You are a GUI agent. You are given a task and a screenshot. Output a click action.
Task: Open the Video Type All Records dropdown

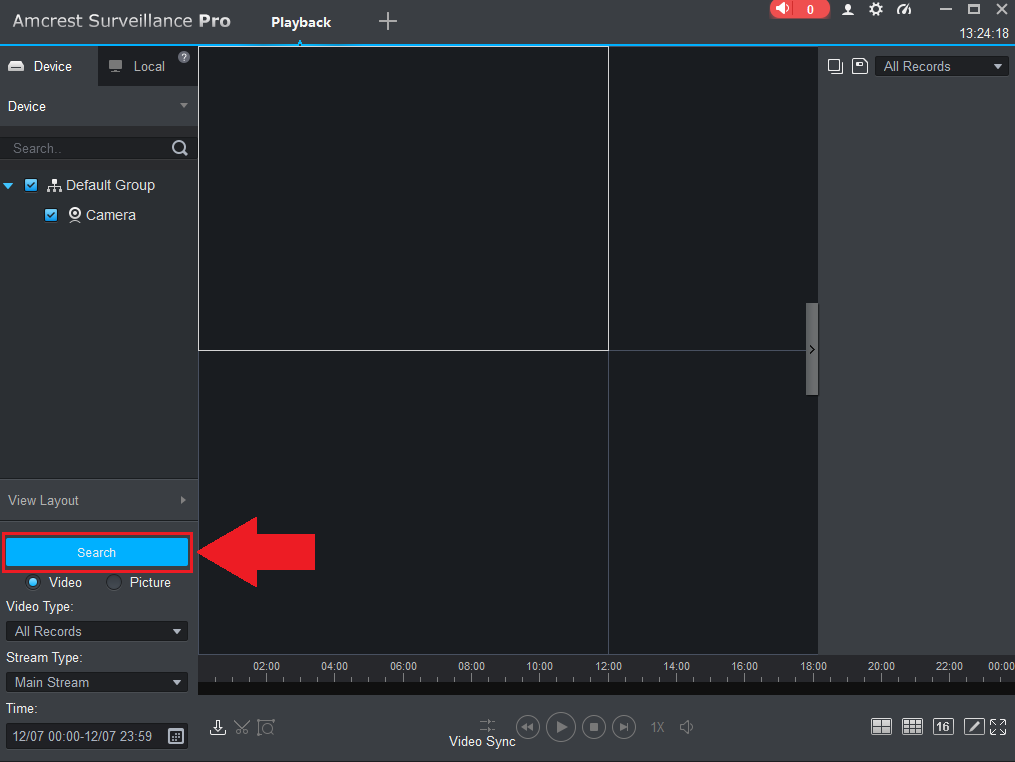[96, 631]
